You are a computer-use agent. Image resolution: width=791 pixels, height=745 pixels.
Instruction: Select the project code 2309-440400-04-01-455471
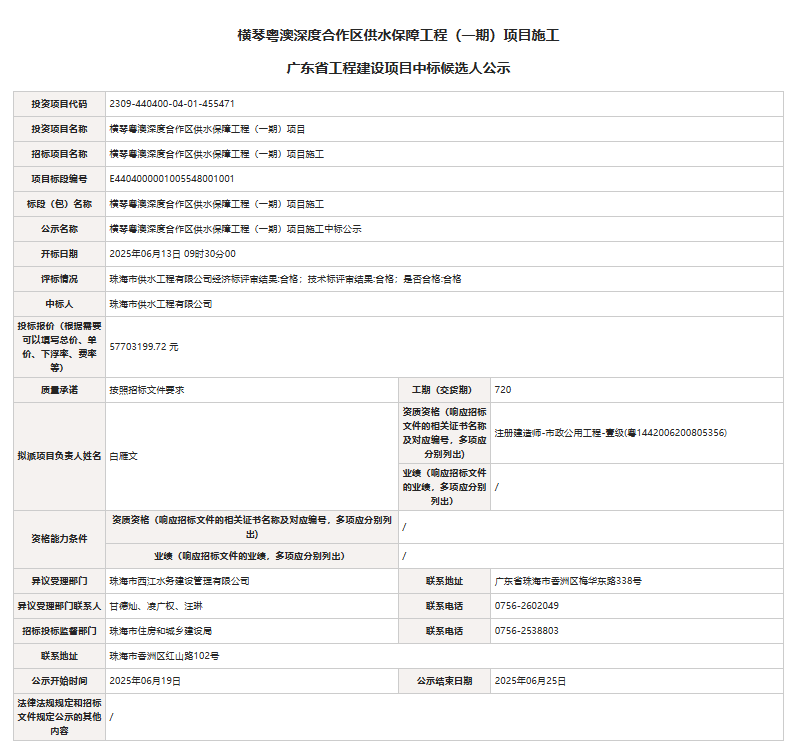pos(172,104)
